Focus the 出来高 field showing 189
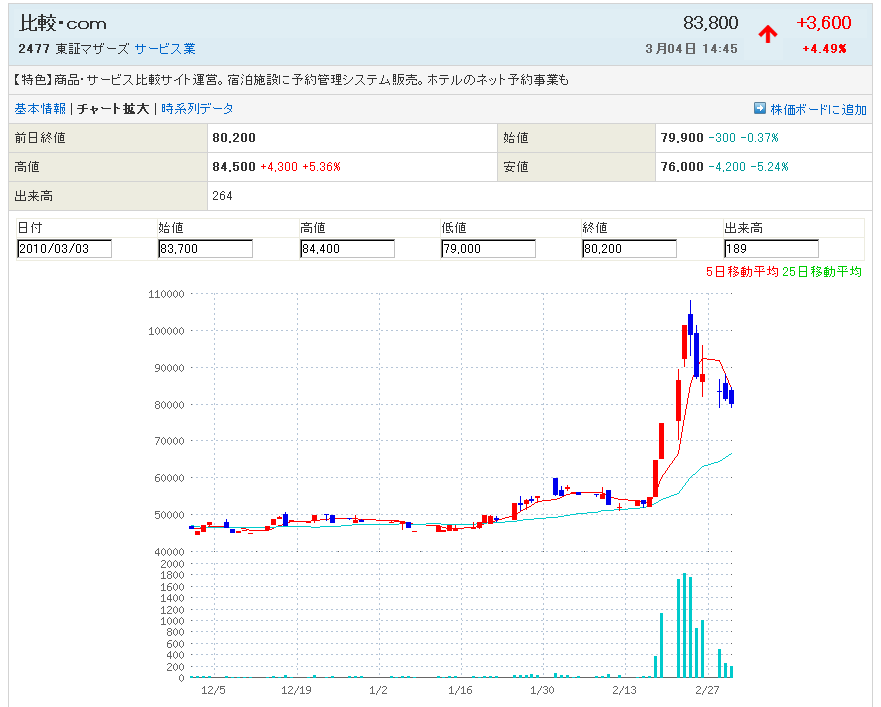The width and height of the screenshot is (881, 707). click(771, 249)
